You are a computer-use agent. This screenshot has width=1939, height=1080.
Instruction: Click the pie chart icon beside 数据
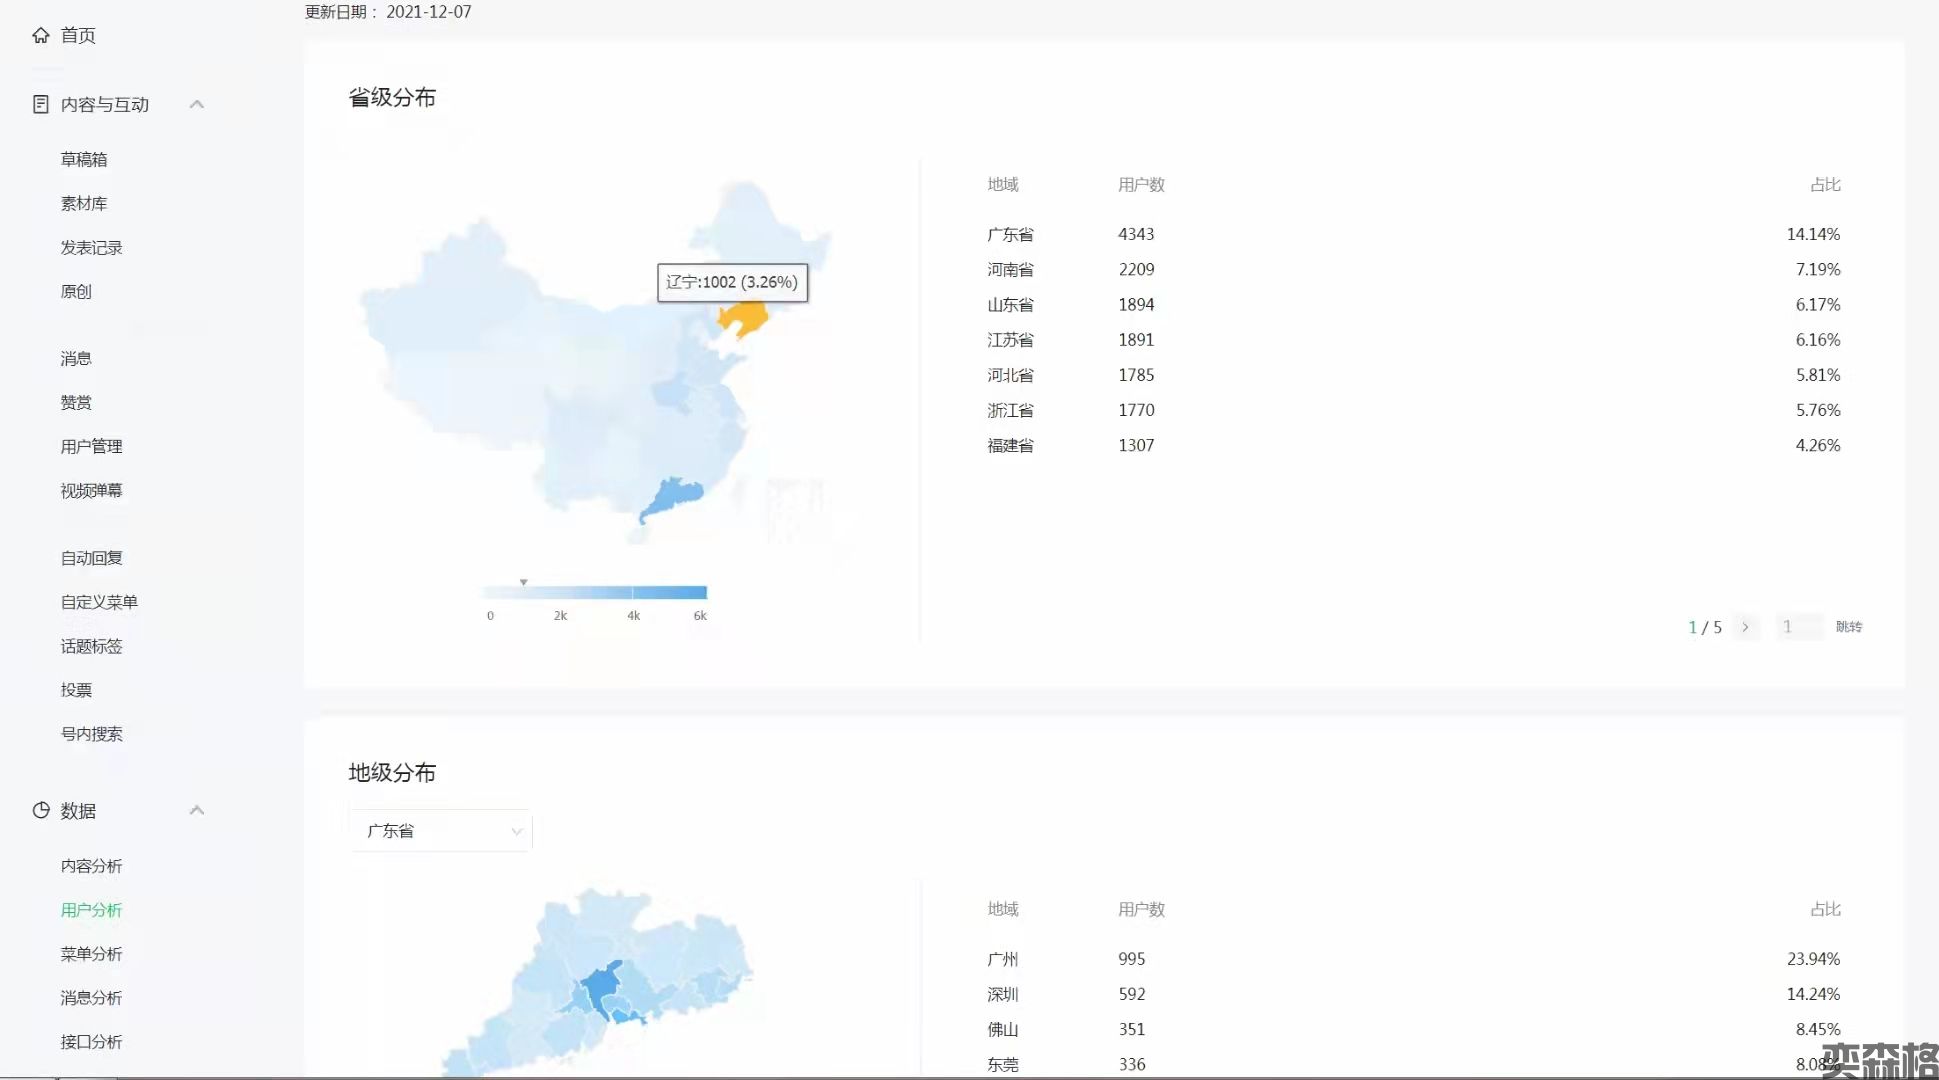tap(40, 810)
